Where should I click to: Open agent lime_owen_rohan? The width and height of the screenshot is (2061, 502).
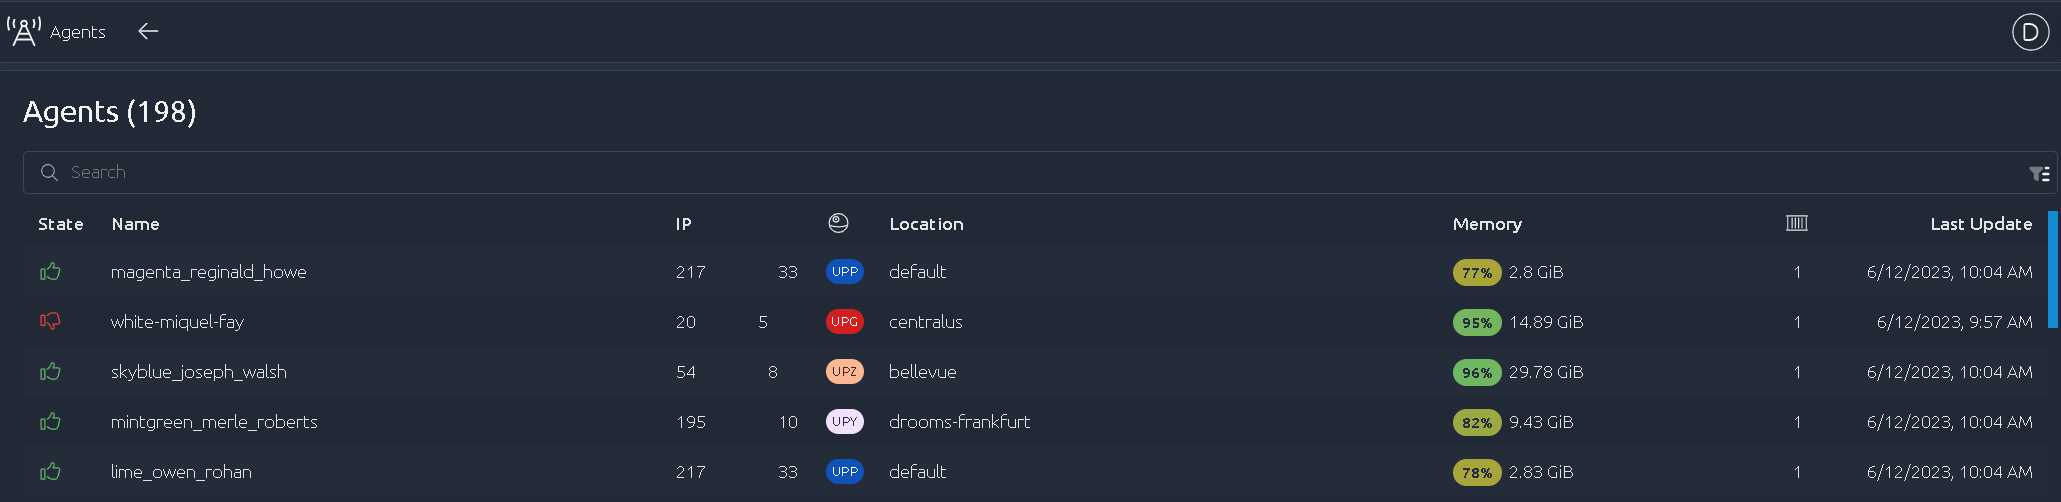tap(181, 471)
